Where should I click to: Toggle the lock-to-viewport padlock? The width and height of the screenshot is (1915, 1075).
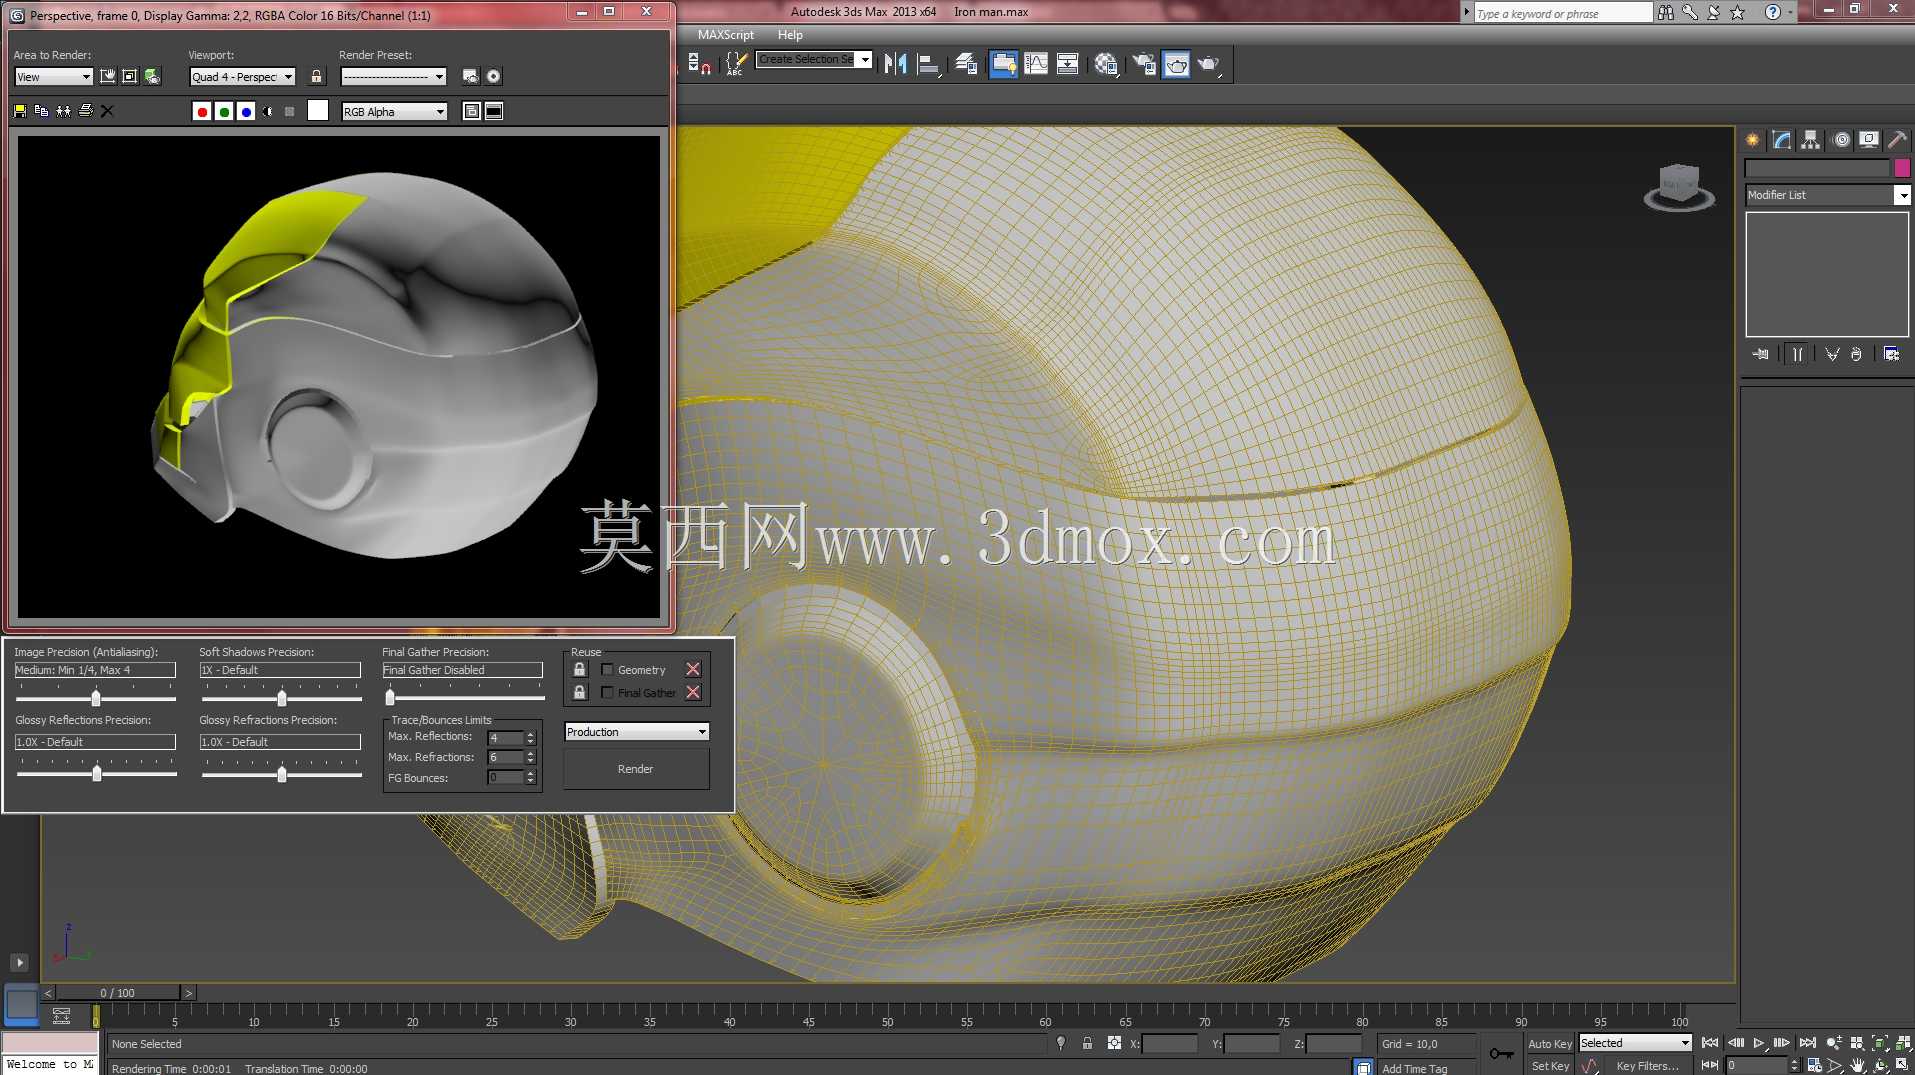pyautogui.click(x=316, y=76)
